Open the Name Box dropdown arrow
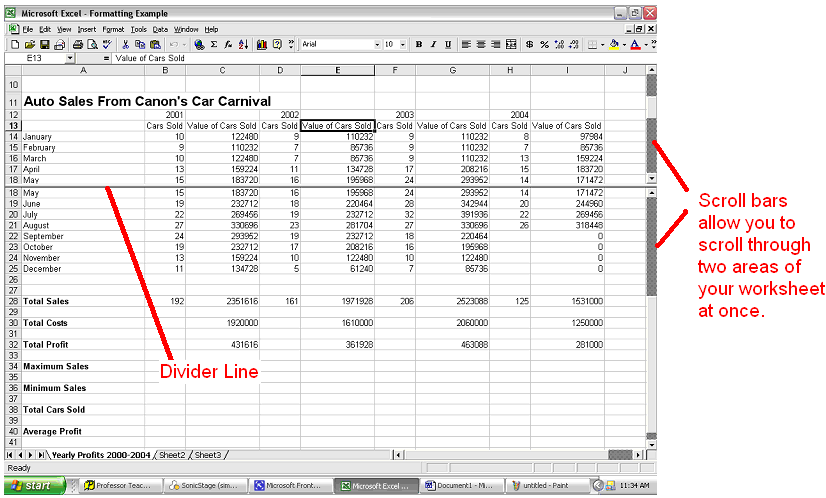Viewport: 826px width, 498px height. [70, 59]
